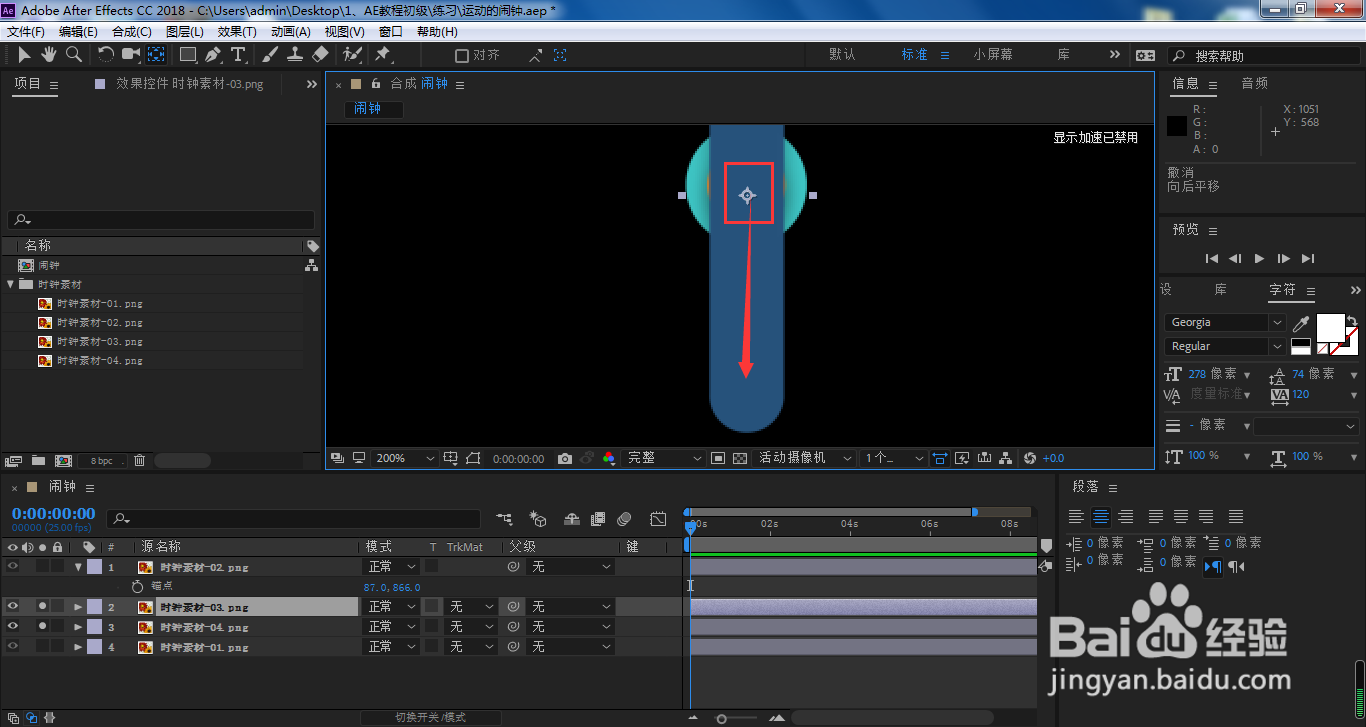Enable the 对齐 snapping checkbox

(462, 56)
